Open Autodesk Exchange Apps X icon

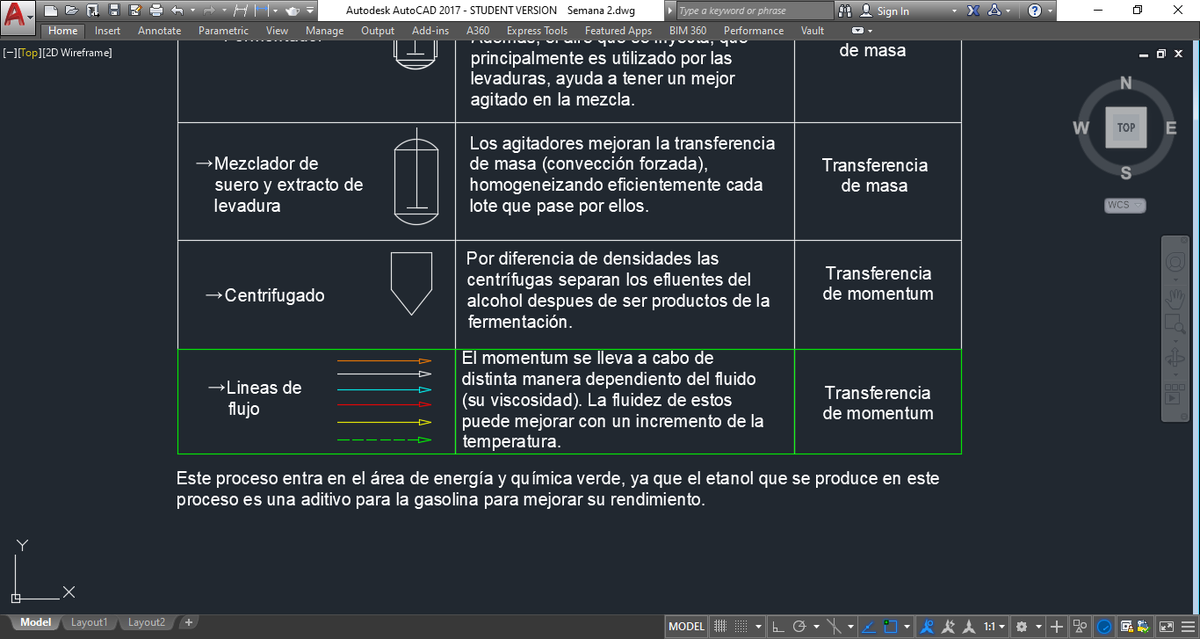coord(973,11)
